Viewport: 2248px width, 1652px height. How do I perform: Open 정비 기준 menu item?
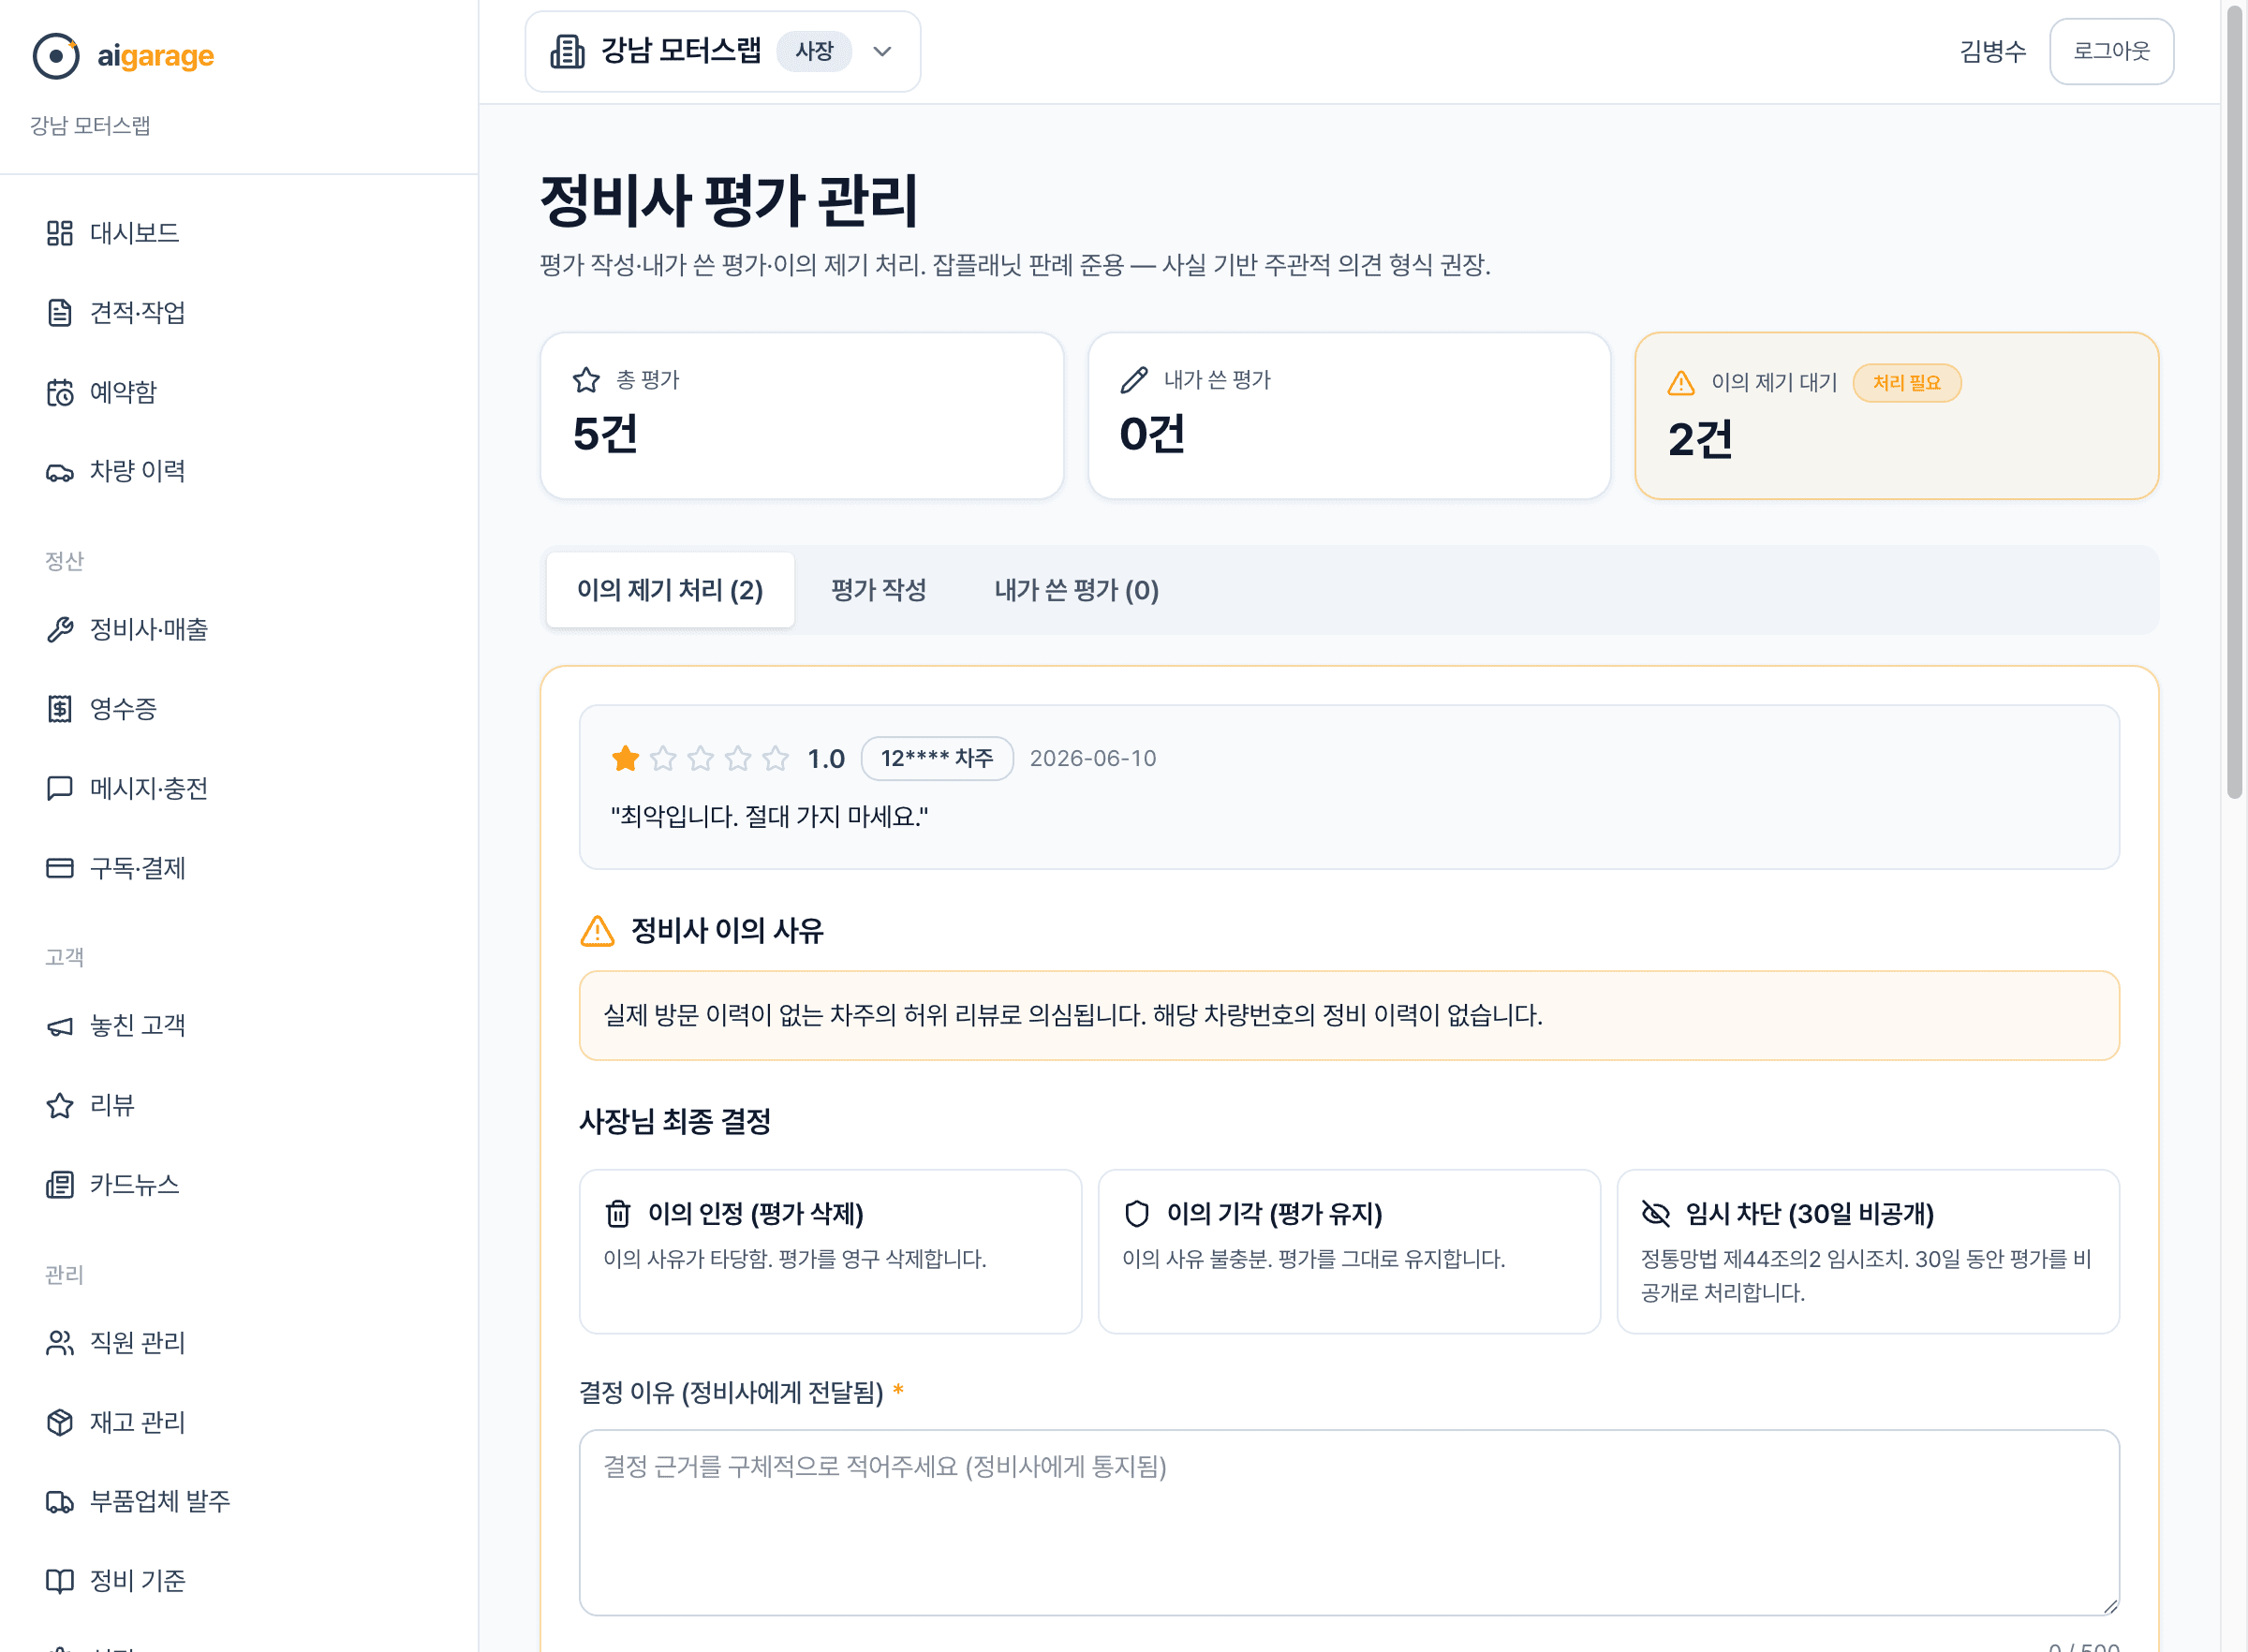(x=238, y=1581)
